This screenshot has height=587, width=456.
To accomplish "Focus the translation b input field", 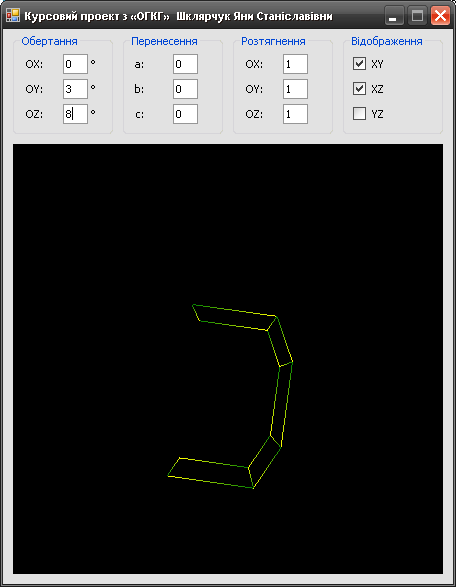I will click(185, 89).
